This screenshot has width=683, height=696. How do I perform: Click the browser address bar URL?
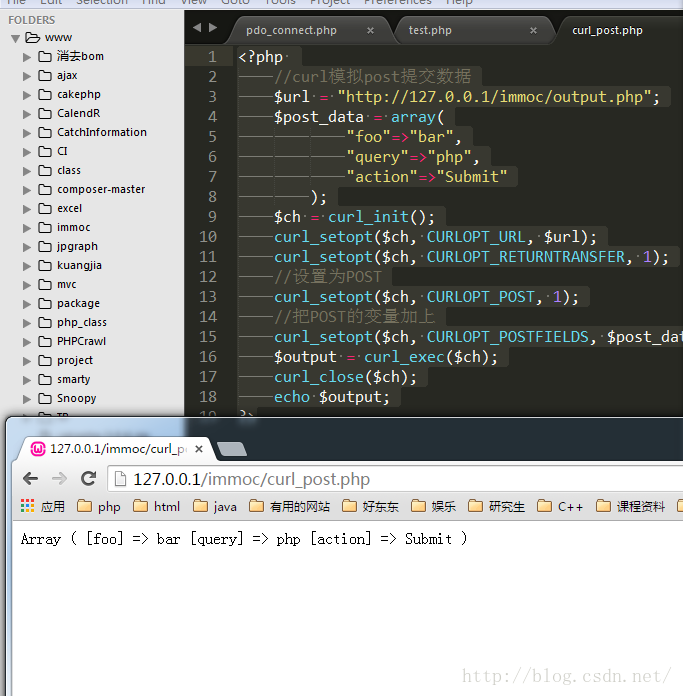pyautogui.click(x=251, y=479)
